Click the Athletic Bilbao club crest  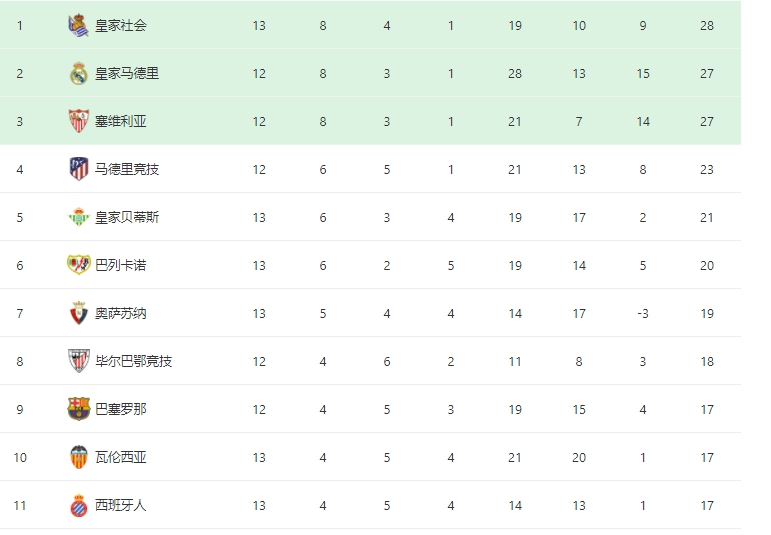point(79,361)
